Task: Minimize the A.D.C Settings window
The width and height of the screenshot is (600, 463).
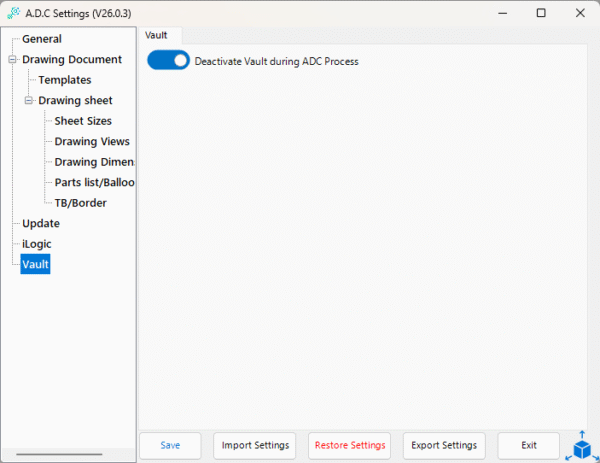Action: (503, 13)
